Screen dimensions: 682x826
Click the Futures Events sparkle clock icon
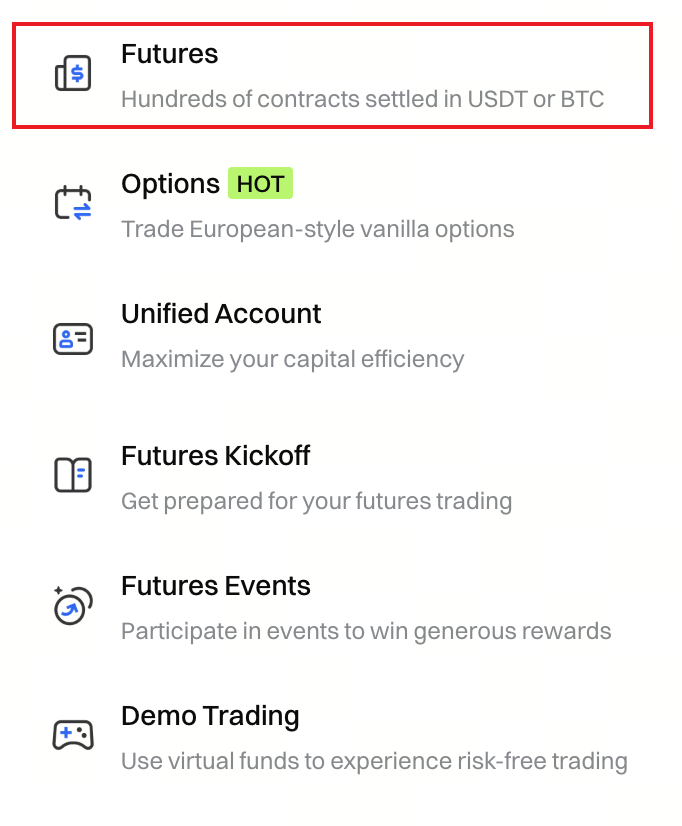click(73, 605)
